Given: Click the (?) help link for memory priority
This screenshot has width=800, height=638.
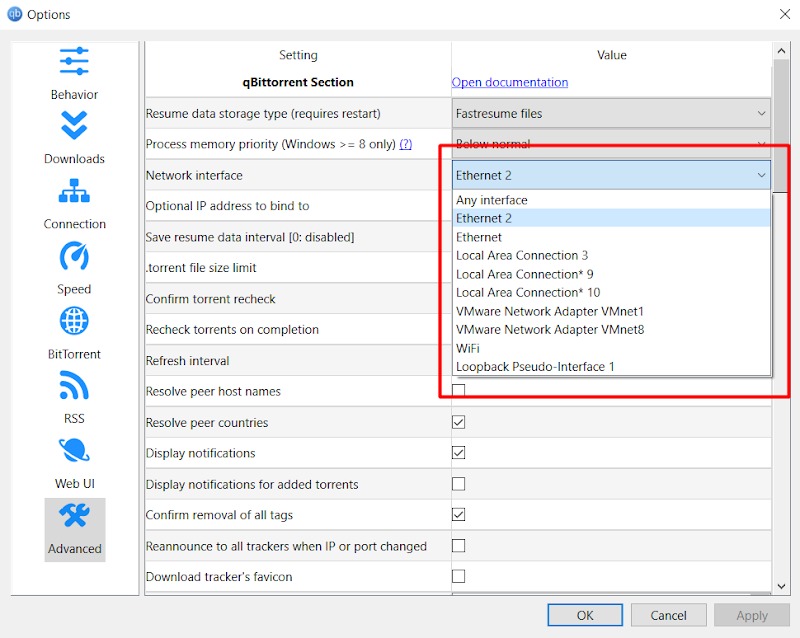Looking at the screenshot, I should point(406,144).
